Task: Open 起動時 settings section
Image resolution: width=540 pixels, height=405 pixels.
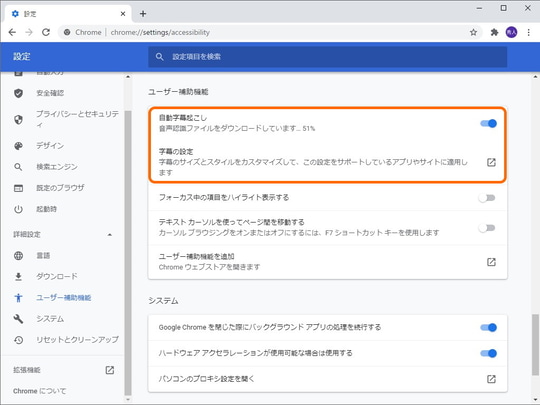Action: [x=46, y=209]
